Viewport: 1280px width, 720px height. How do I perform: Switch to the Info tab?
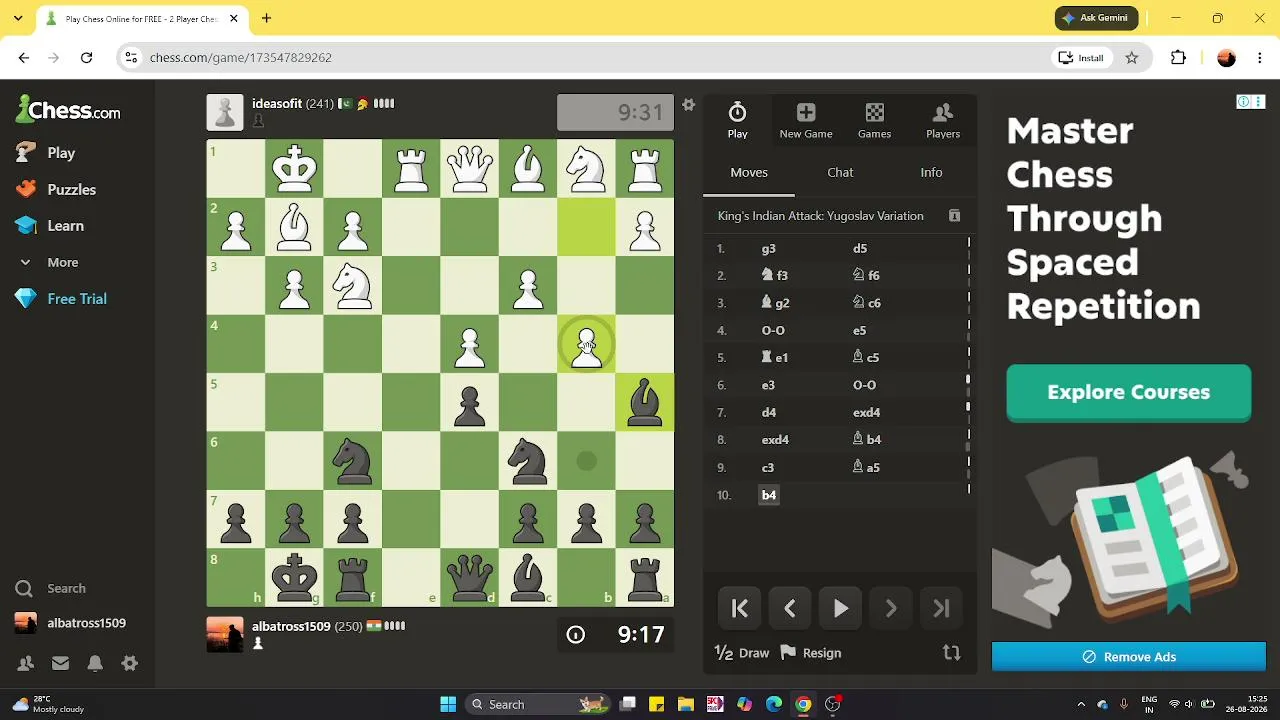pos(931,172)
